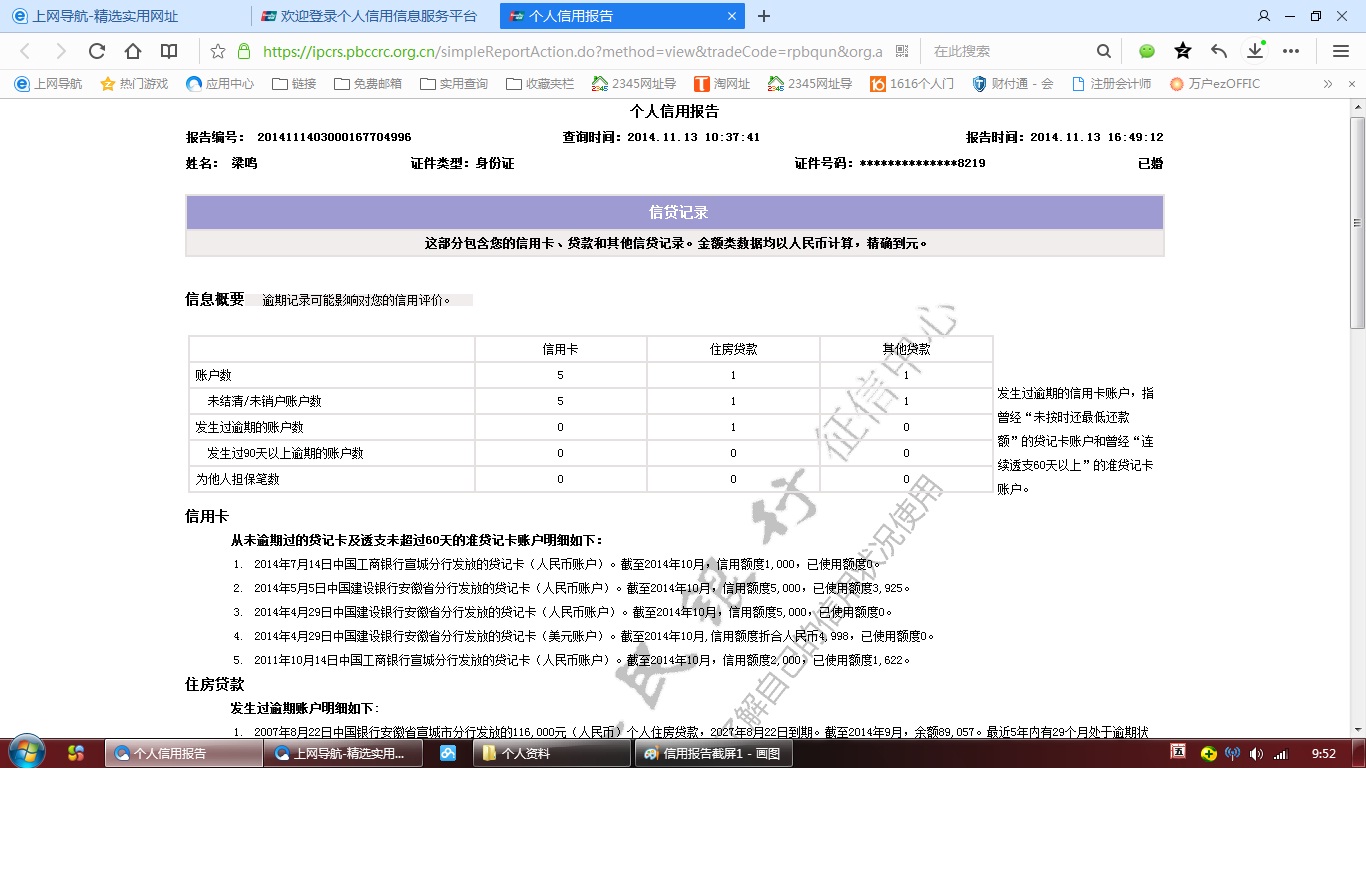Viewport: 1366px width, 875px height.
Task: Open the Windows Start menu
Action: 25,753
